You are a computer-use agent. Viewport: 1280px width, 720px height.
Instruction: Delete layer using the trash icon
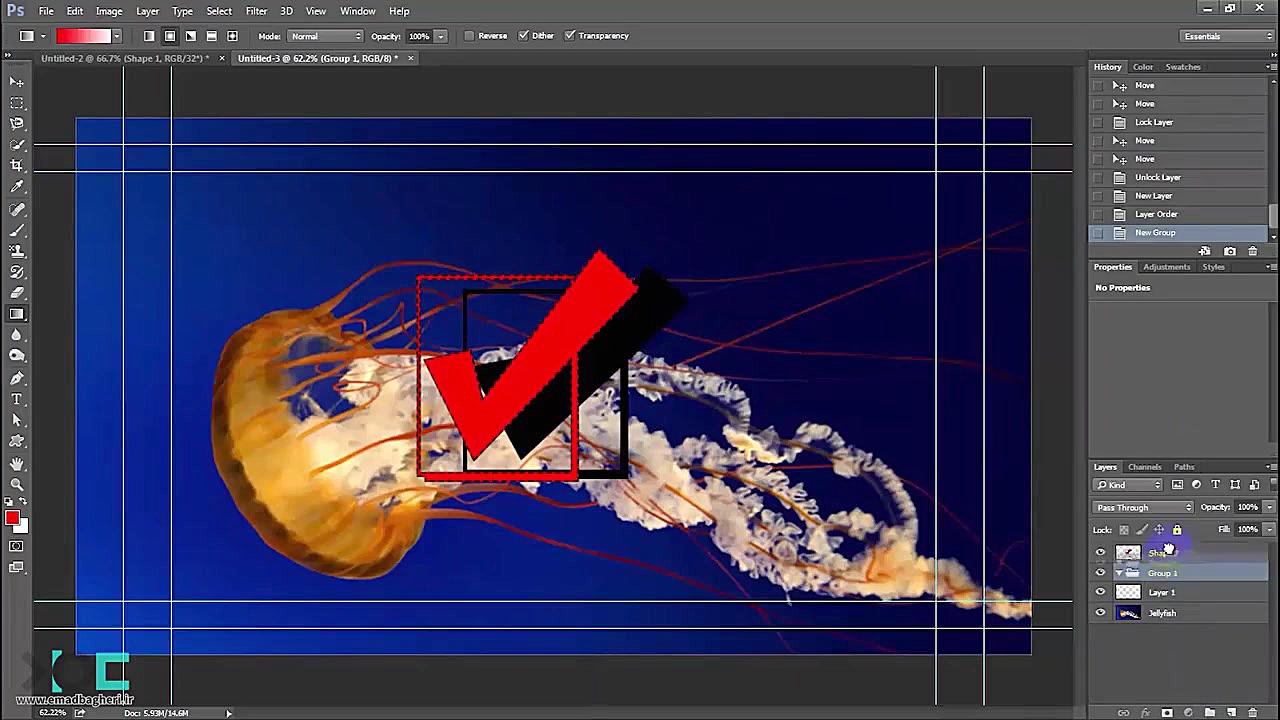pyautogui.click(x=1252, y=713)
